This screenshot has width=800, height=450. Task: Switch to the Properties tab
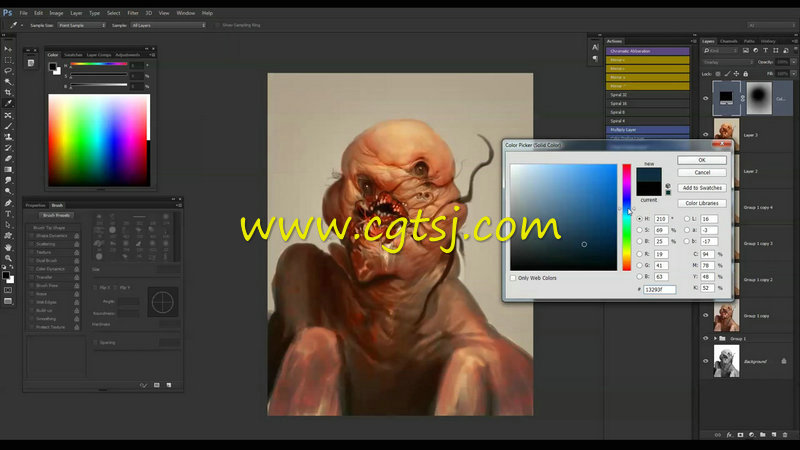coord(36,205)
